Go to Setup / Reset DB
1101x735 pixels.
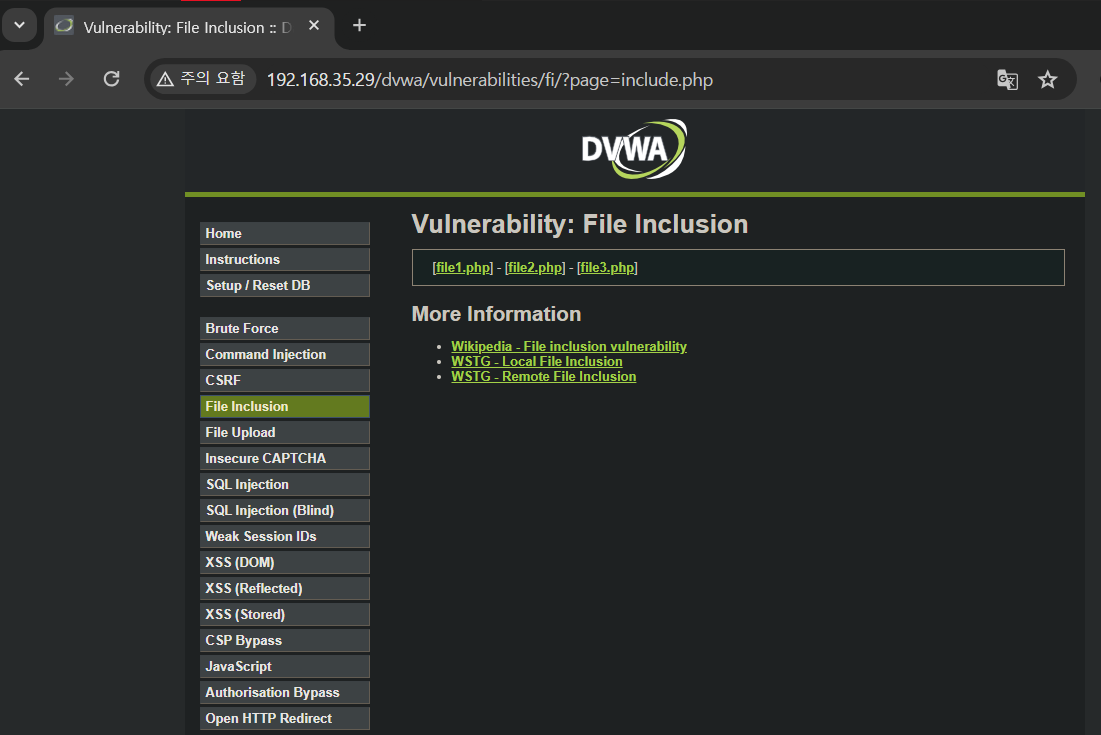point(284,285)
